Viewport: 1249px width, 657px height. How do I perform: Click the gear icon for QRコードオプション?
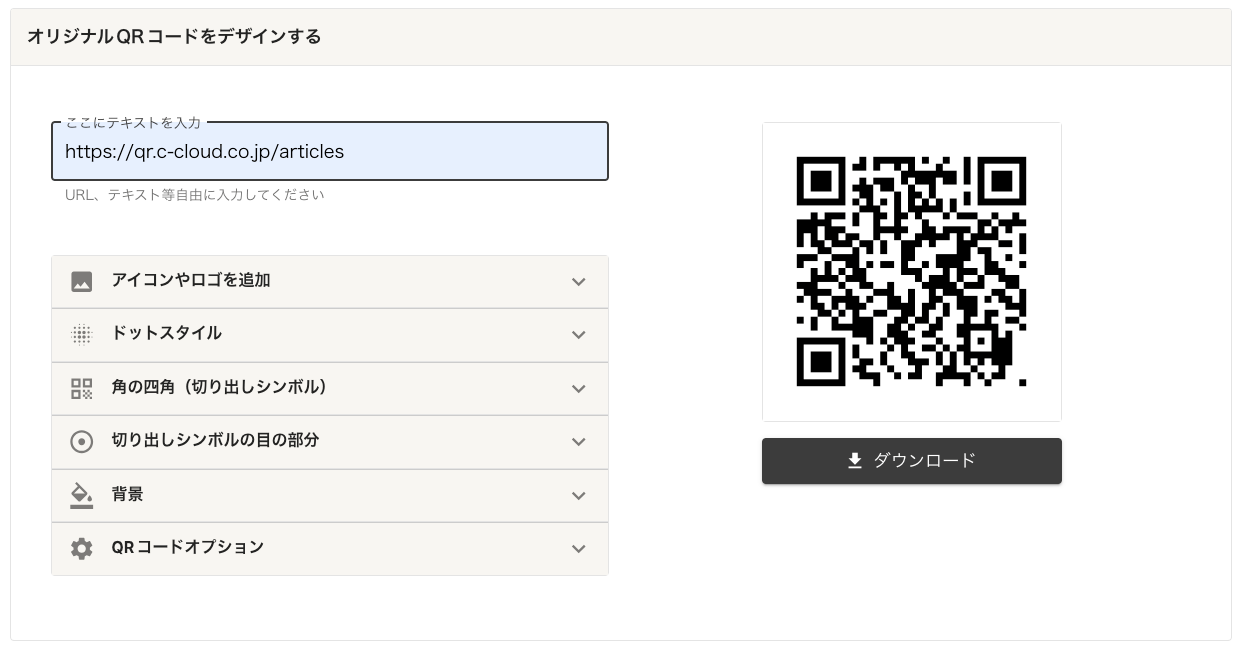tap(82, 548)
